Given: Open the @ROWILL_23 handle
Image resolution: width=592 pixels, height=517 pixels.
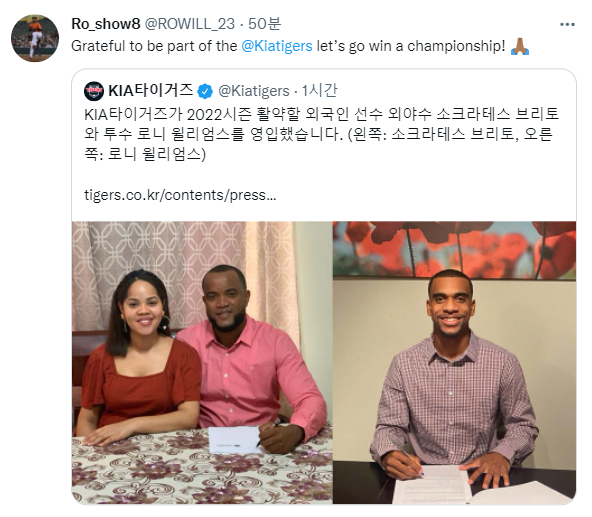Looking at the screenshot, I should click(190, 24).
